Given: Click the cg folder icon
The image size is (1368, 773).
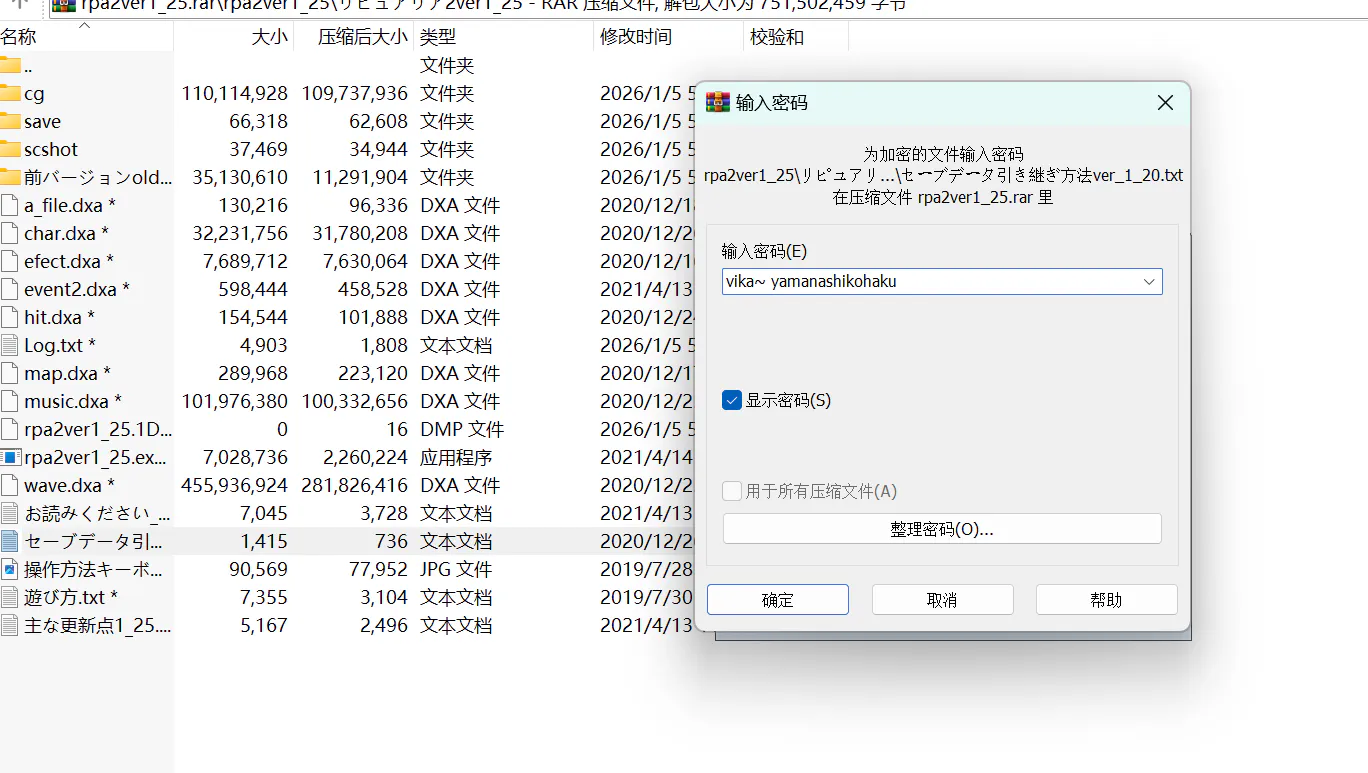Looking at the screenshot, I should click(x=10, y=93).
